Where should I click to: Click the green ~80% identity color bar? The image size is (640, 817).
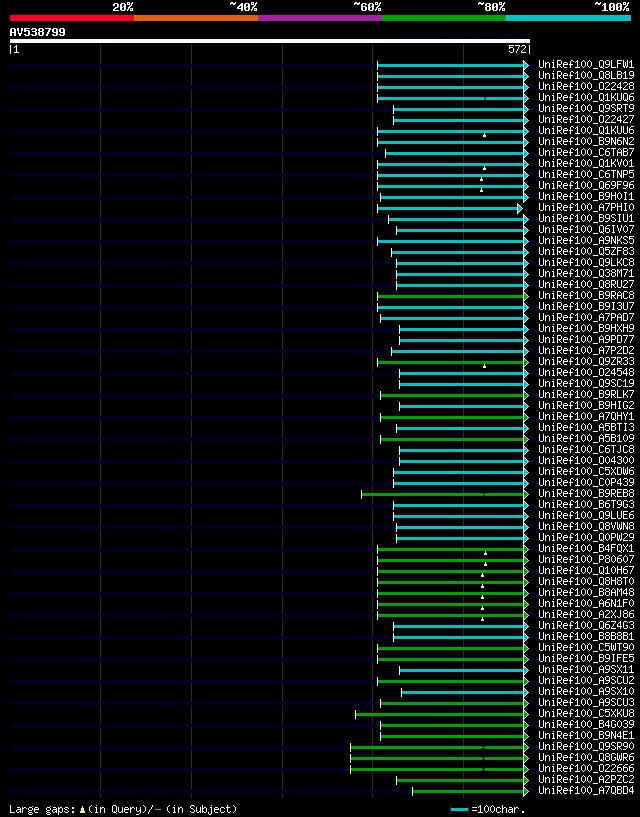444,18
